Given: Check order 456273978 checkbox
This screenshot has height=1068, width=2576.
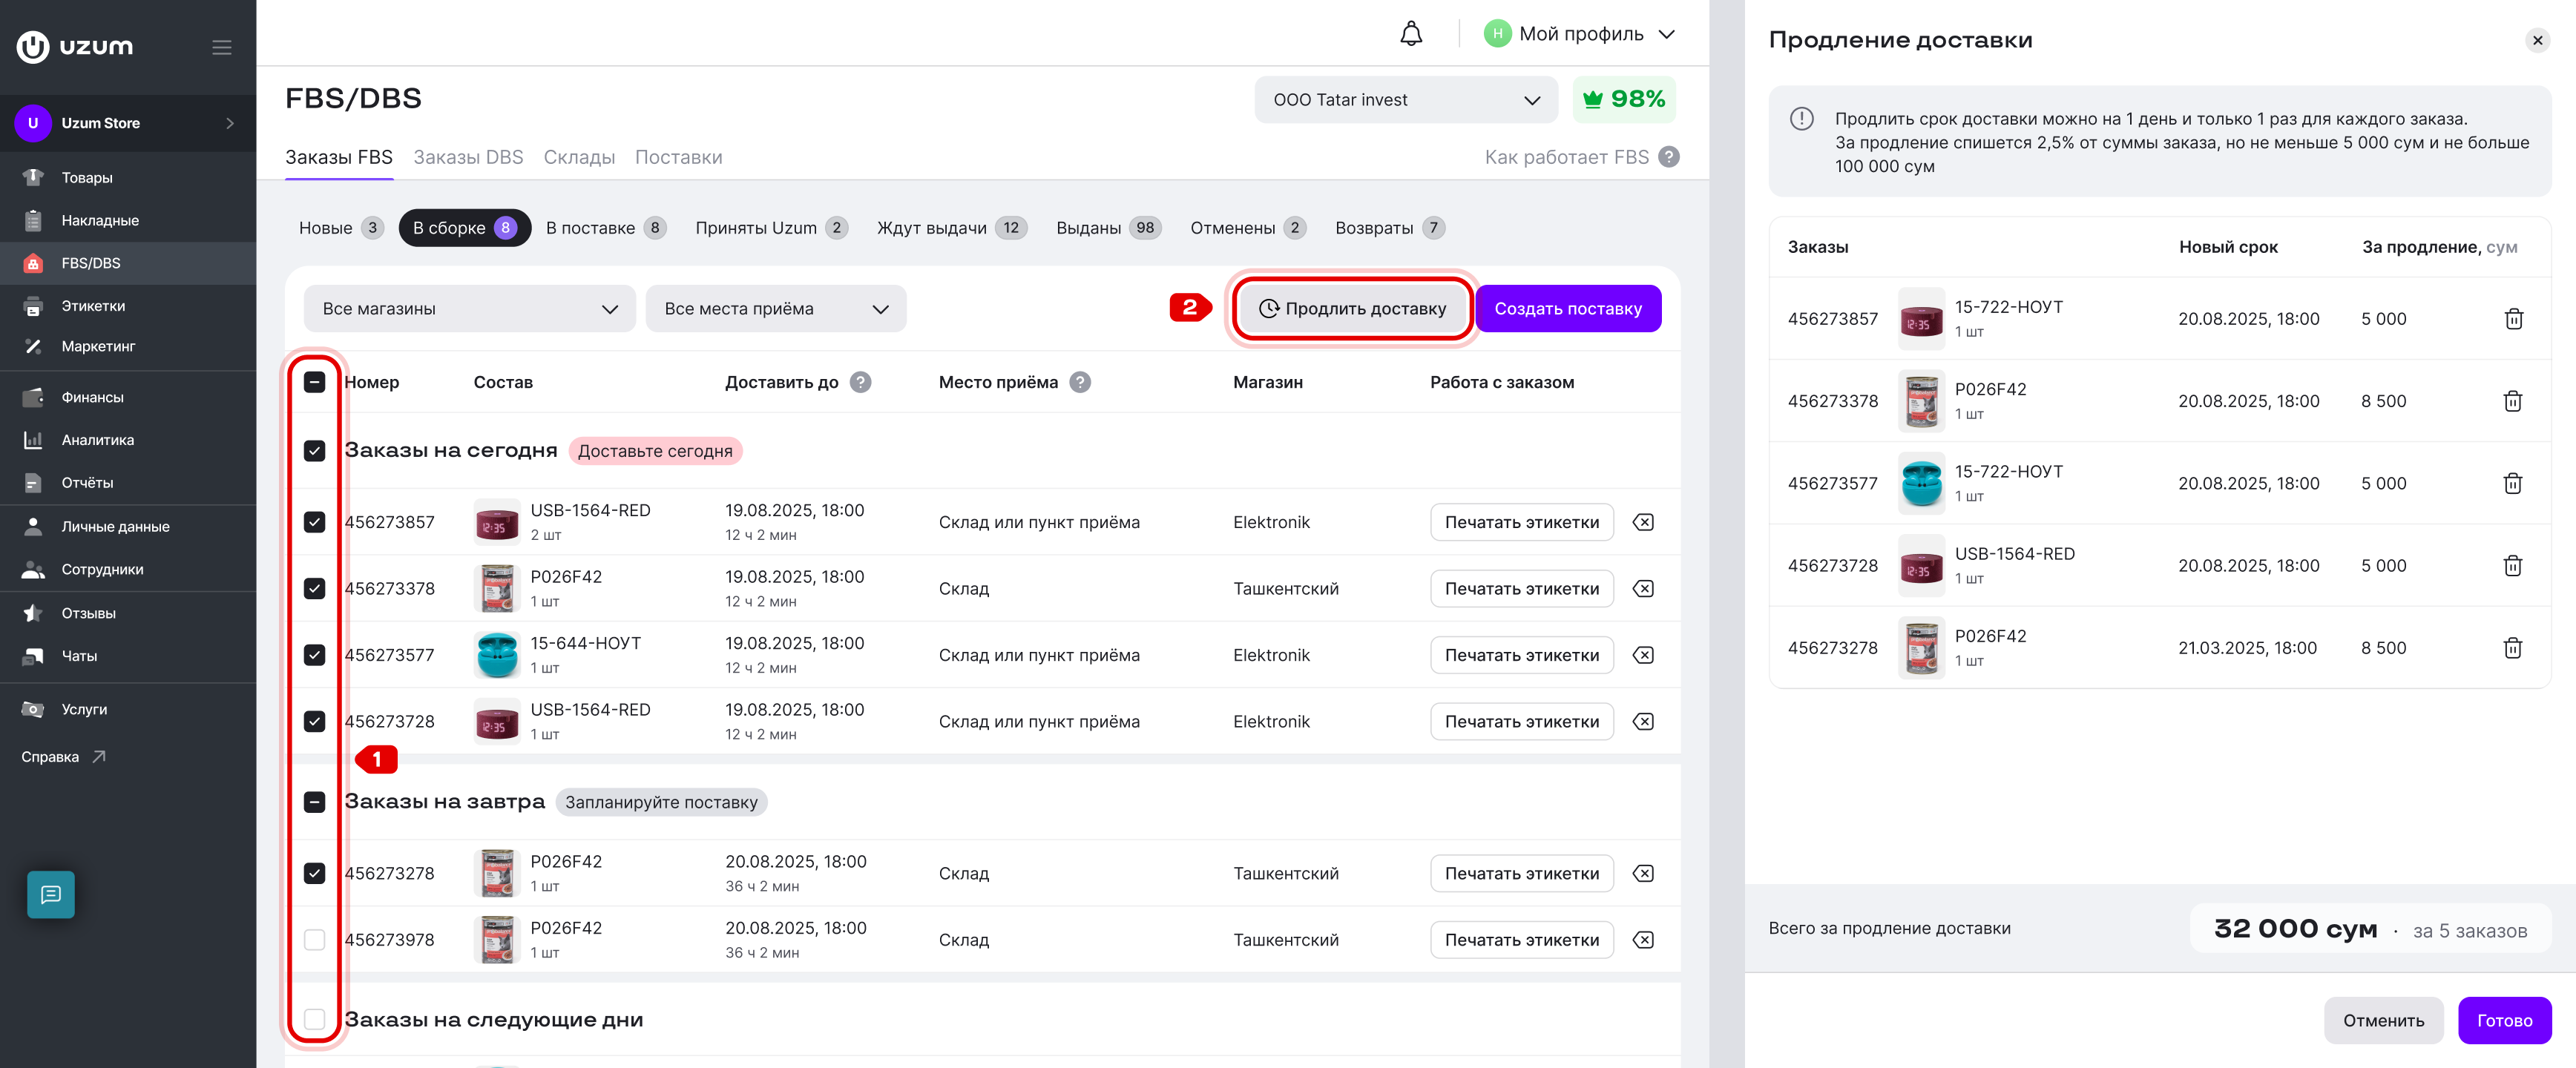Looking at the screenshot, I should pyautogui.click(x=314, y=939).
